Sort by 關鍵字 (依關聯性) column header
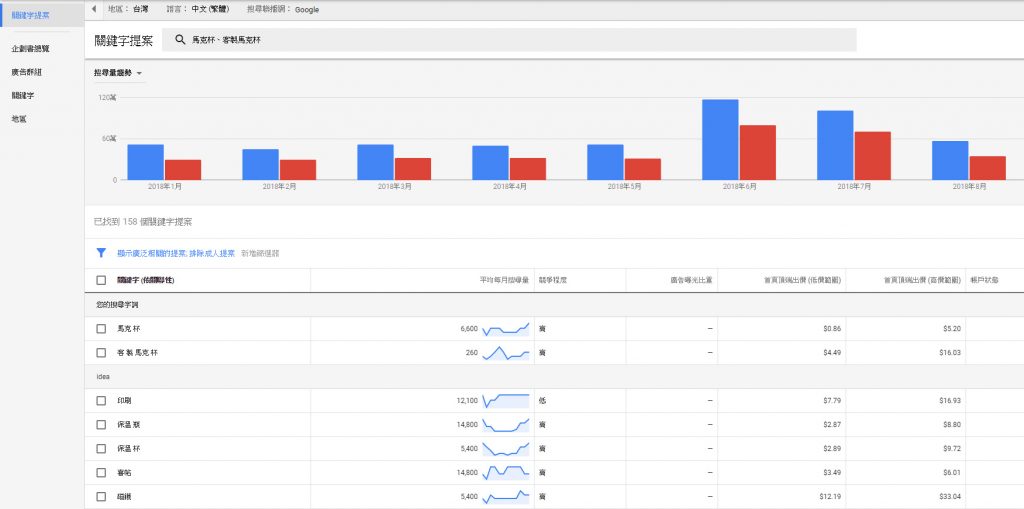This screenshot has height=509, width=1024. 146,280
